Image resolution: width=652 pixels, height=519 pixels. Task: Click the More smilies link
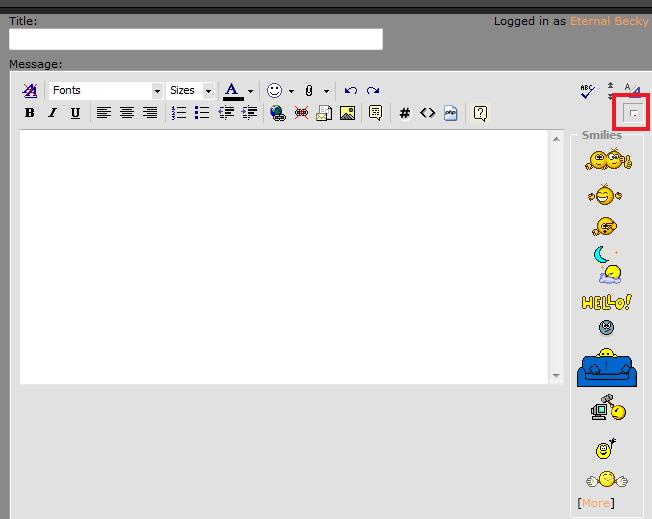coord(596,503)
